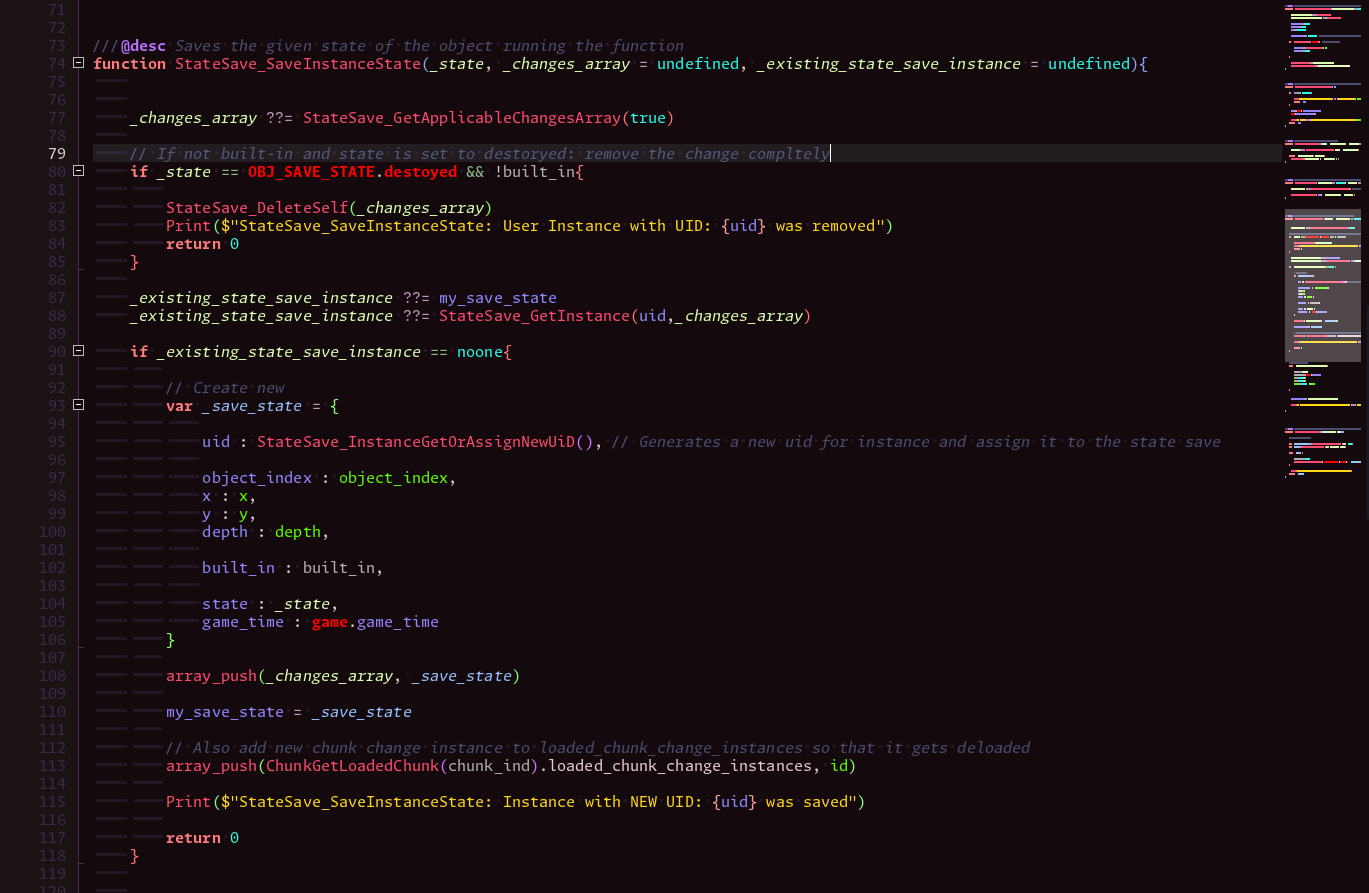The height and width of the screenshot is (893, 1369).
Task: Collapse the StateSave_SaveInstanceState function fold marker
Action: click(79, 64)
